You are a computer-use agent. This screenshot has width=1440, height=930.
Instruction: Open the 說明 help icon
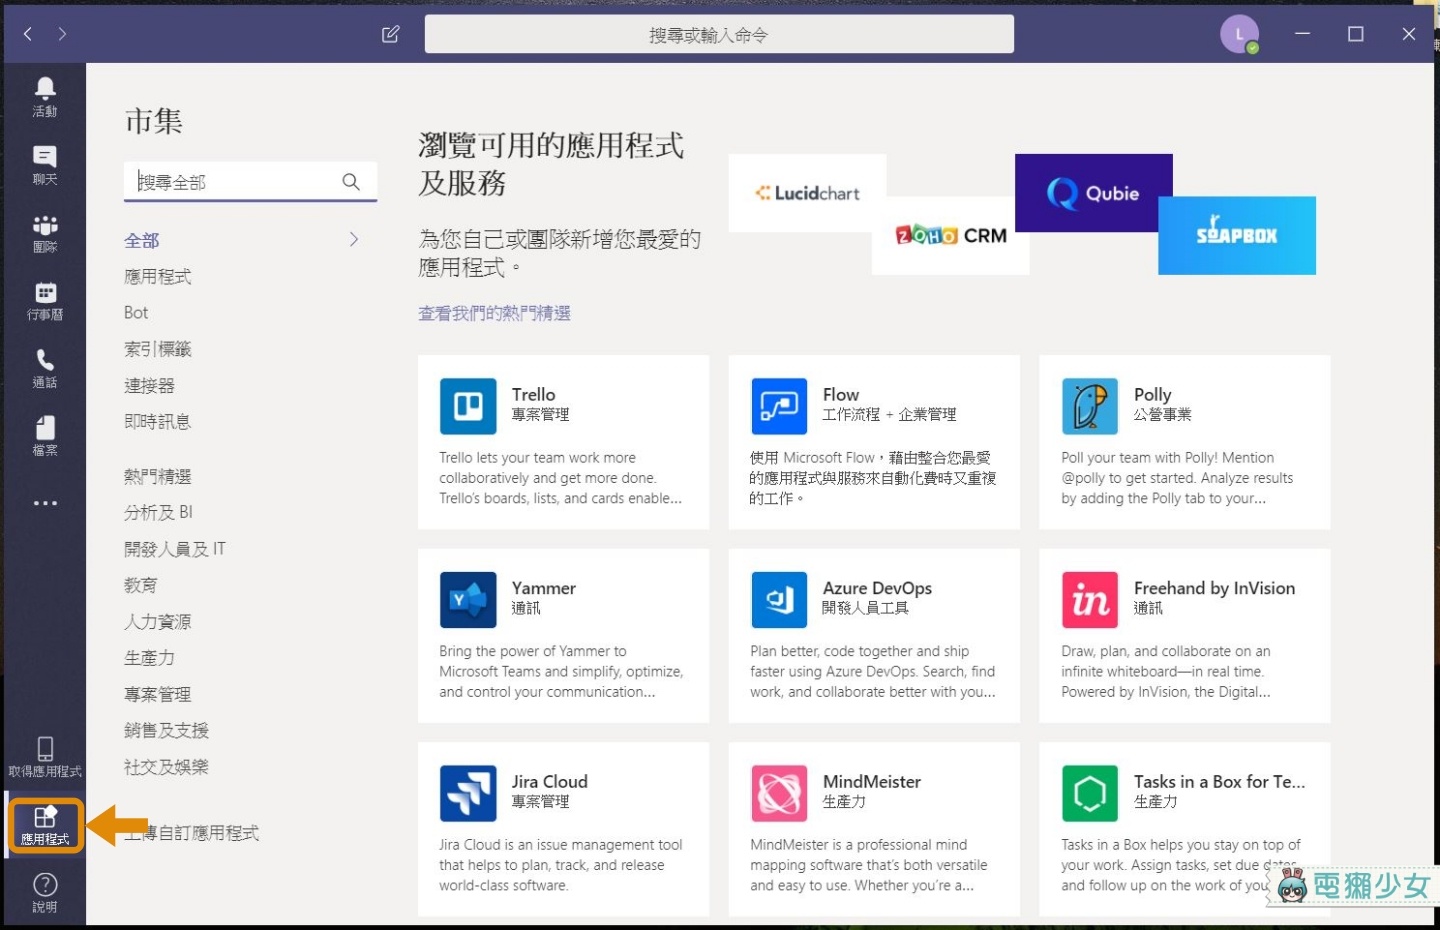(45, 884)
